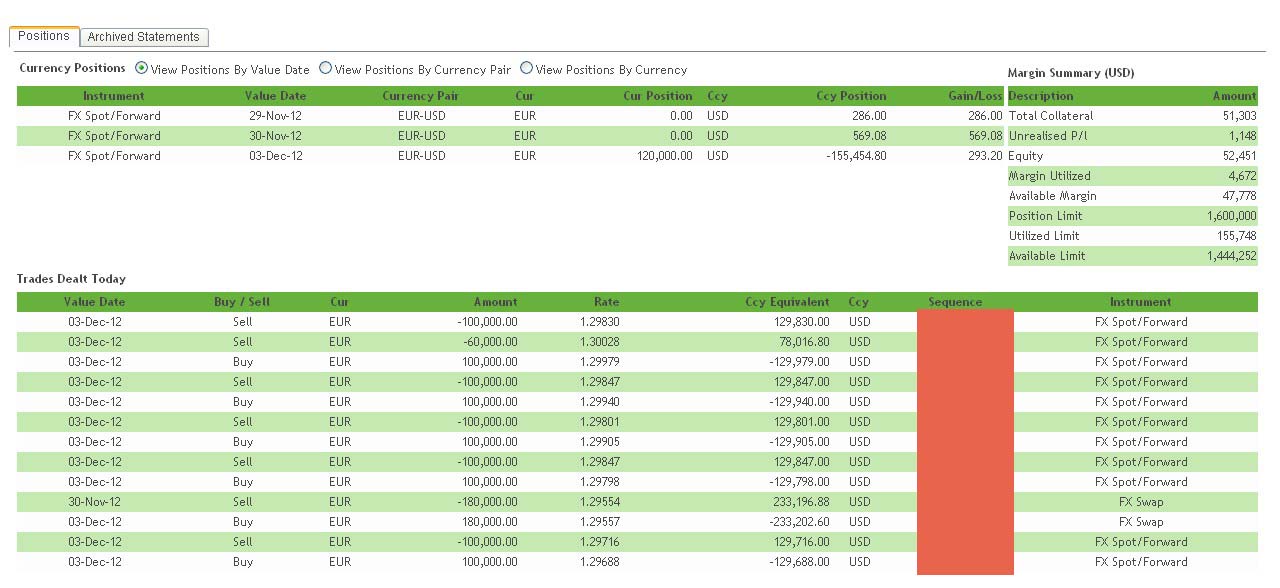Click the Gain/Loss column header
This screenshot has height=588, width=1280.
(x=974, y=96)
